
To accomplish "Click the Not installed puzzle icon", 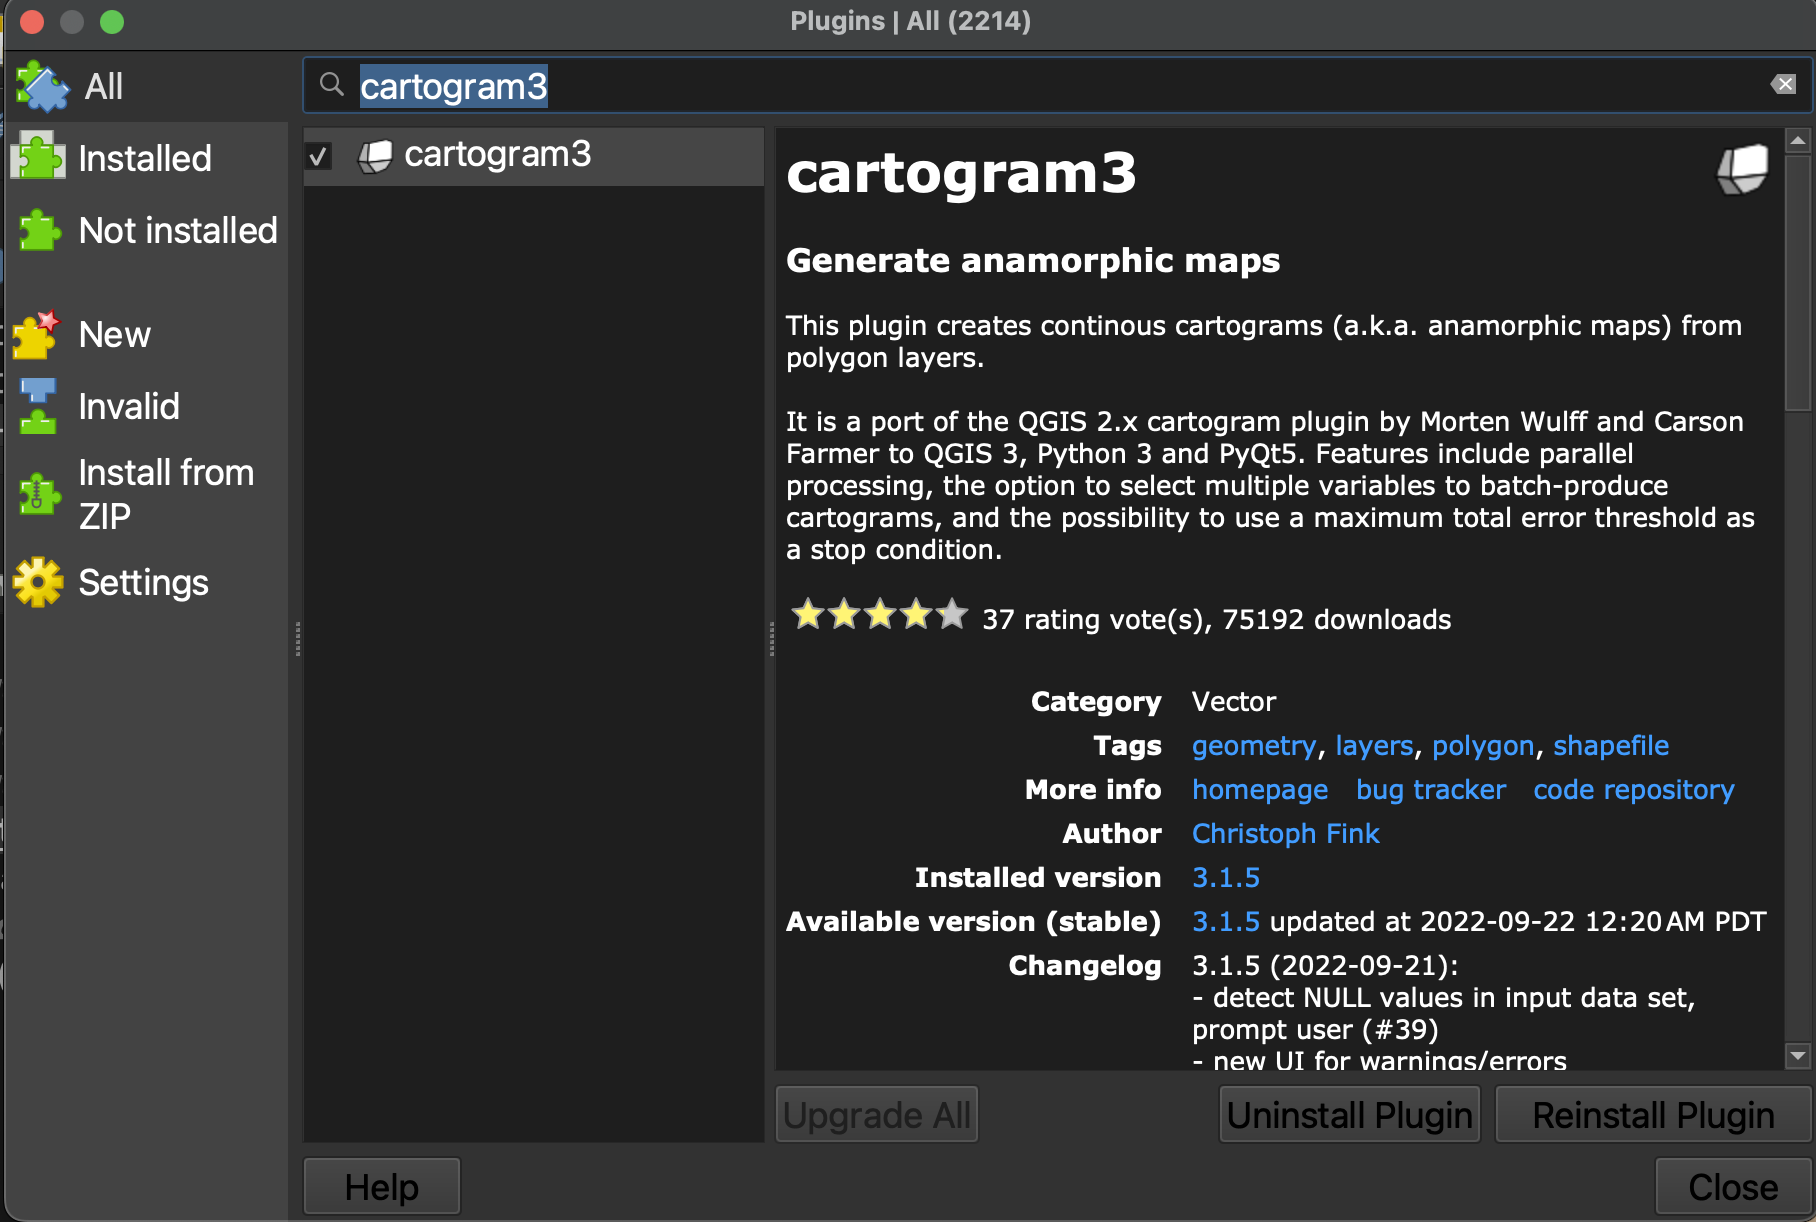I will click(x=39, y=231).
